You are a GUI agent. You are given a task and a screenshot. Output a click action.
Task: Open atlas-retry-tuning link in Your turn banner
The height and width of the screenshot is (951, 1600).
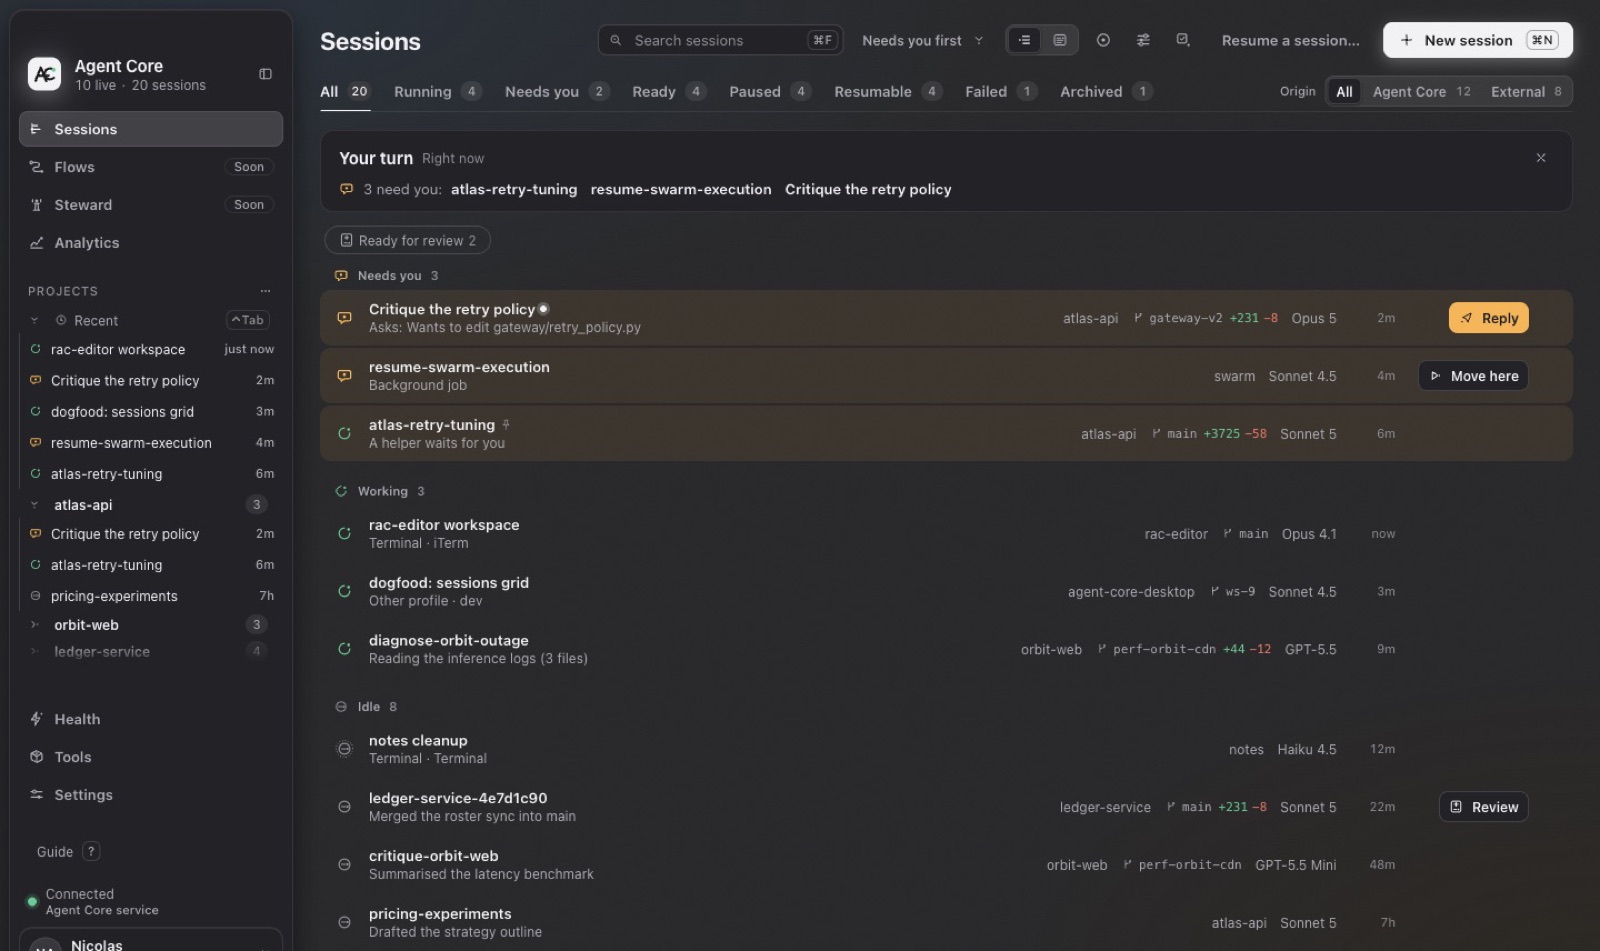coord(513,190)
